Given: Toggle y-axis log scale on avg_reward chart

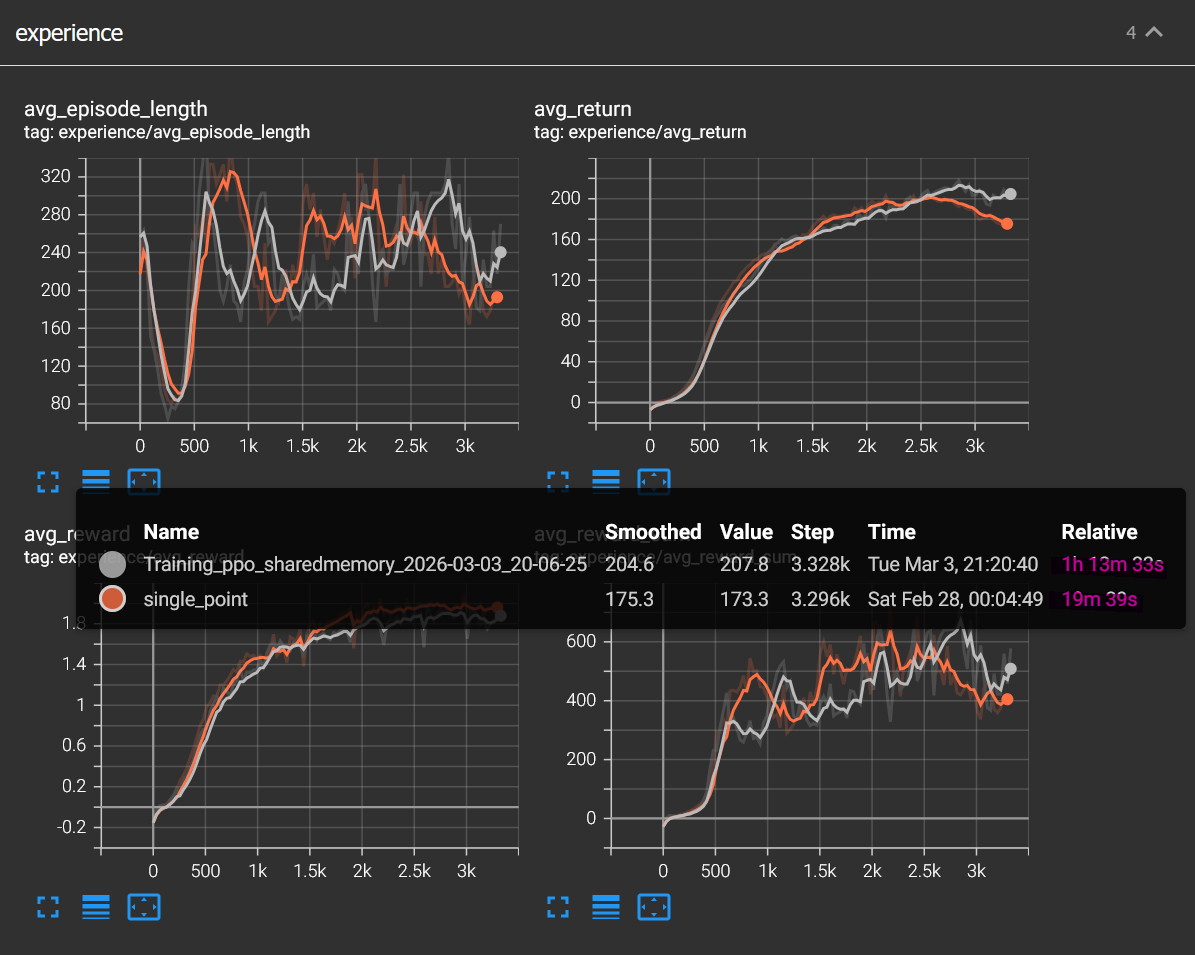Looking at the screenshot, I should (x=96, y=907).
